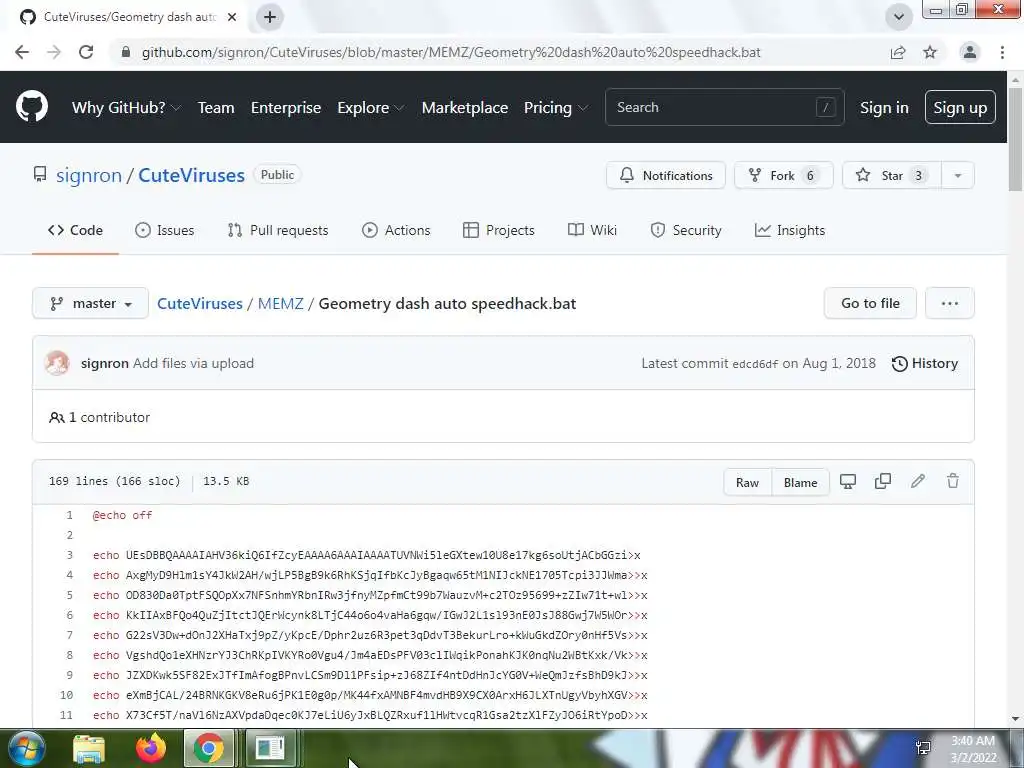Open CuteViruses breadcrumb link
This screenshot has height=768, width=1024.
[x=200, y=304]
